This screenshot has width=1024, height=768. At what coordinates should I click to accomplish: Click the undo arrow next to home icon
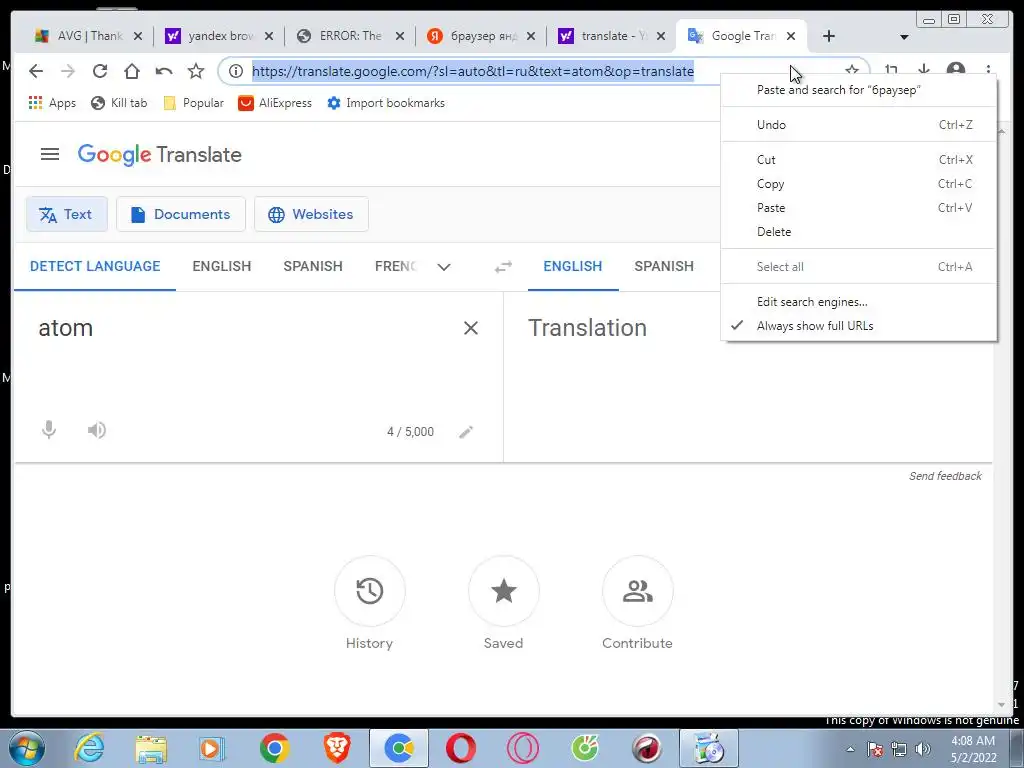pos(164,71)
